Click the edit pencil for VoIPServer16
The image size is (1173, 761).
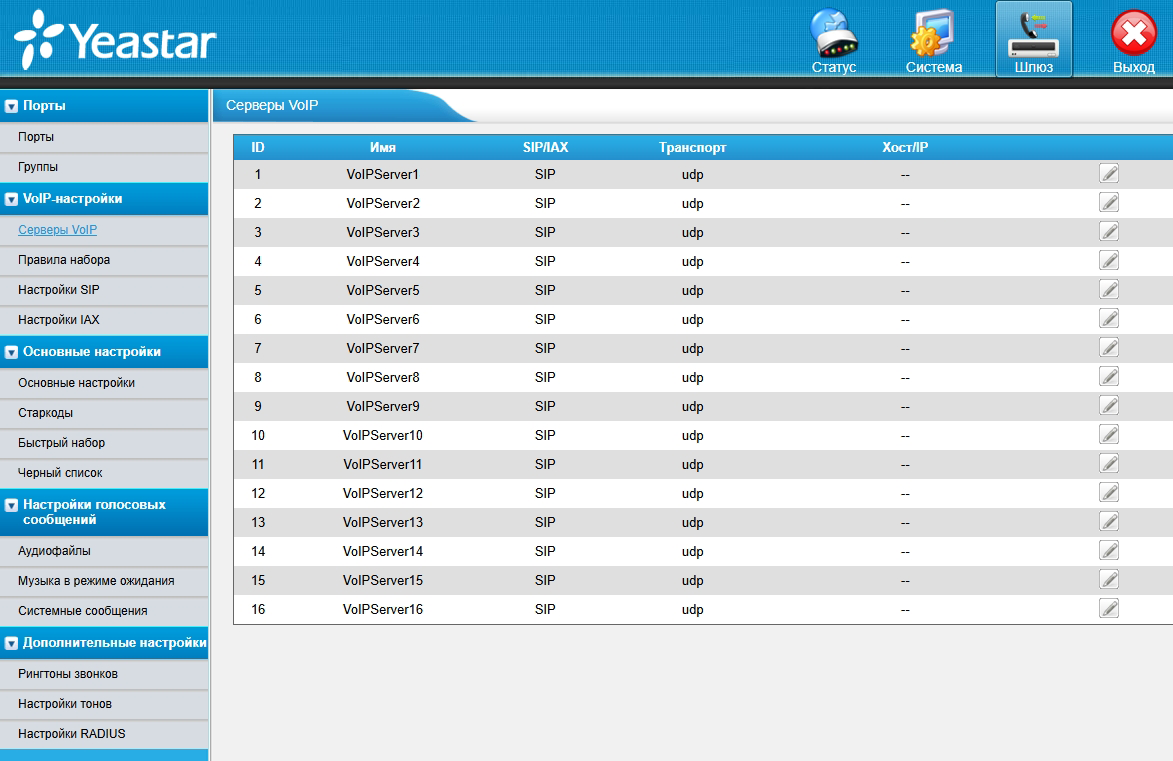1108,609
